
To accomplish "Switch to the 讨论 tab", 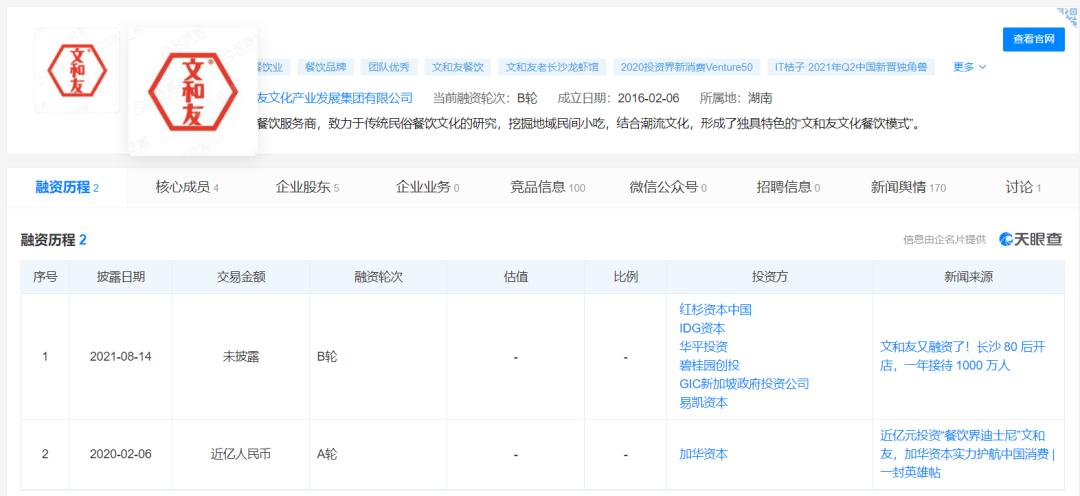I will point(1023,187).
